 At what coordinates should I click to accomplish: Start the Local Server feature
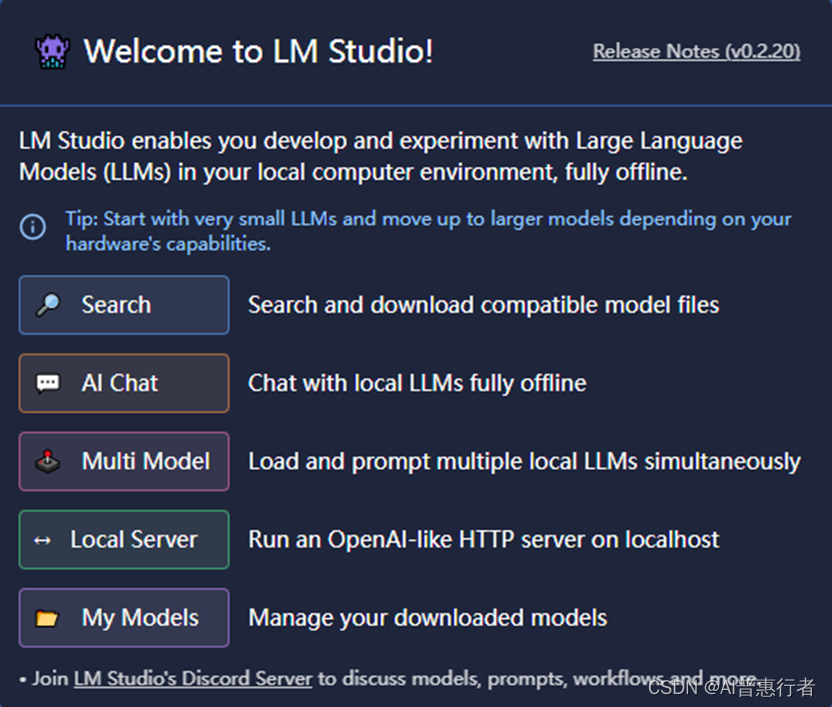point(123,539)
